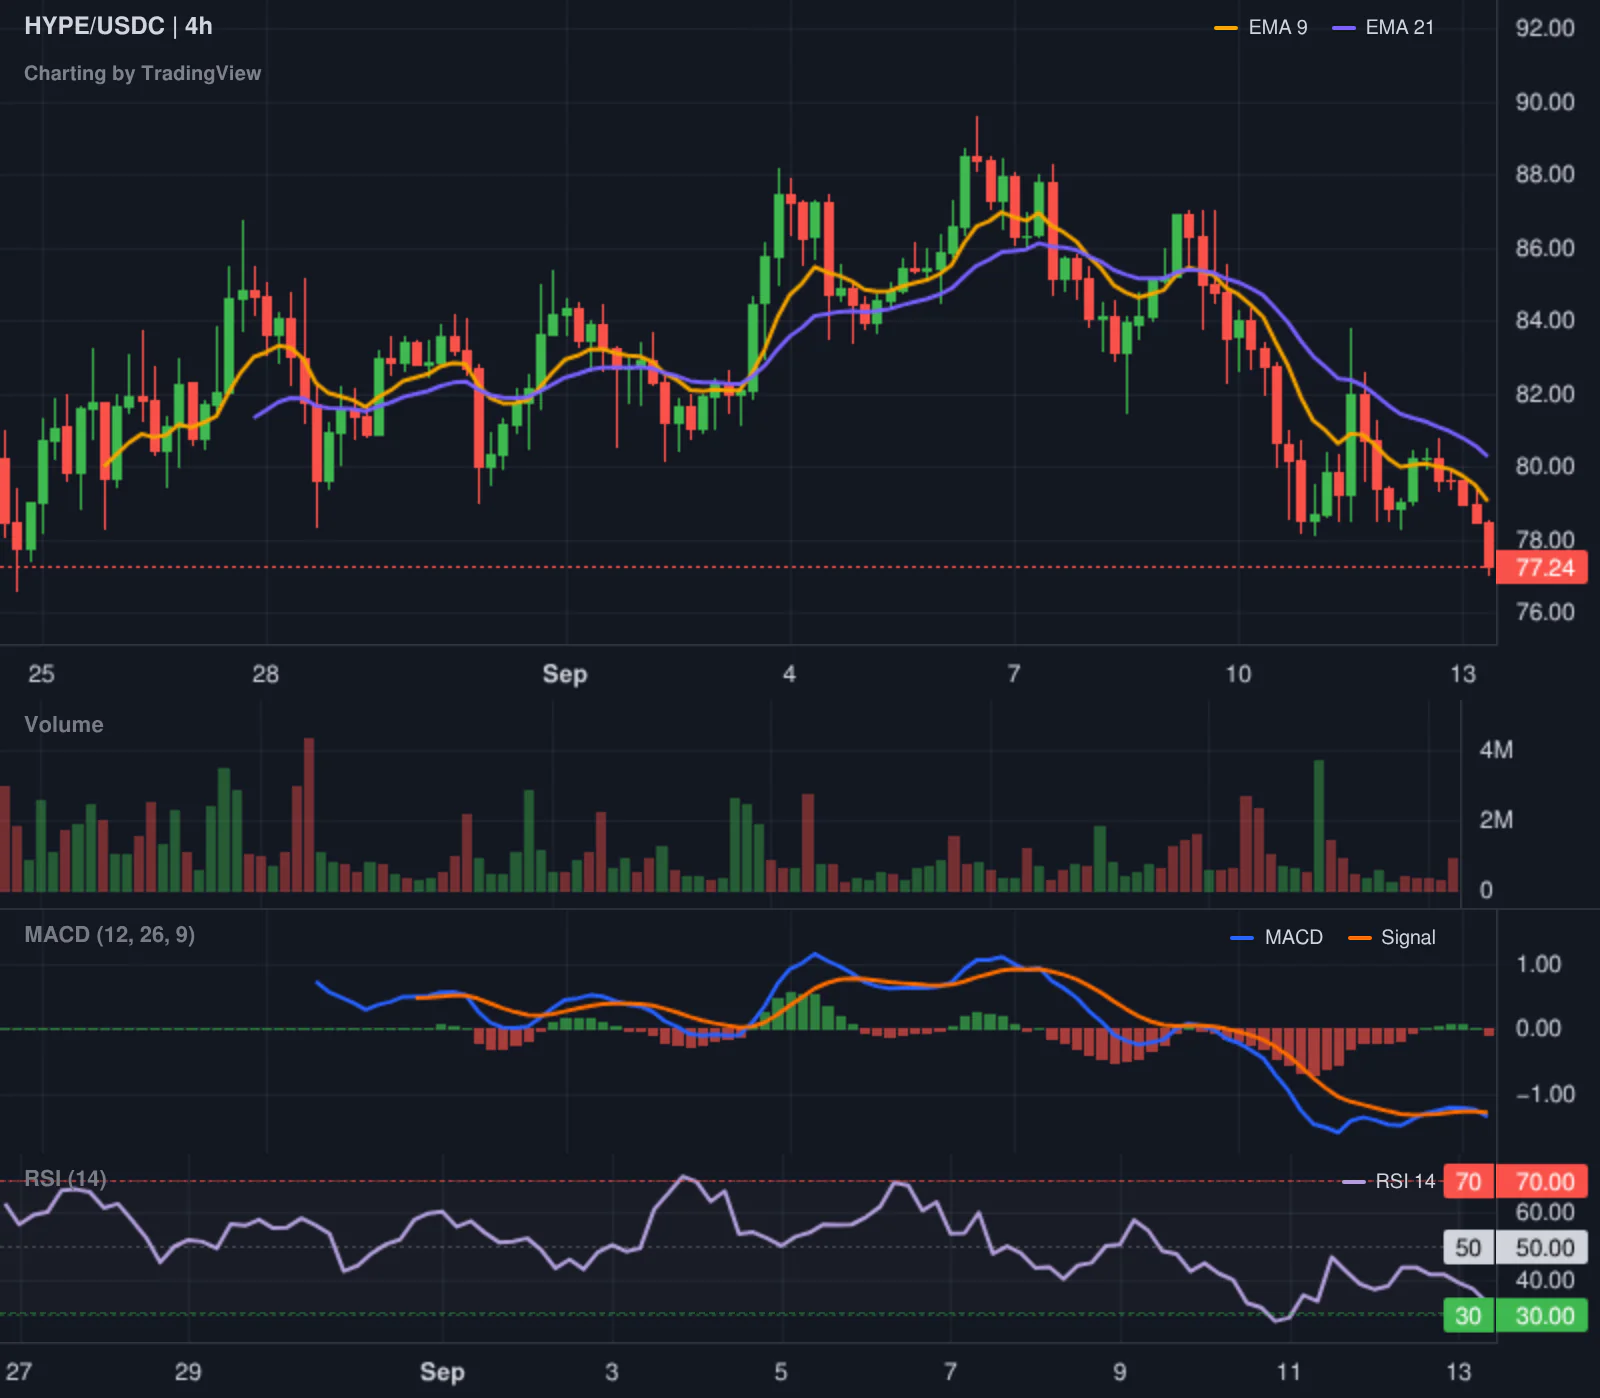Screen dimensions: 1600x1398
Task: Click the 82.00 price axis label
Action: coord(1545,394)
